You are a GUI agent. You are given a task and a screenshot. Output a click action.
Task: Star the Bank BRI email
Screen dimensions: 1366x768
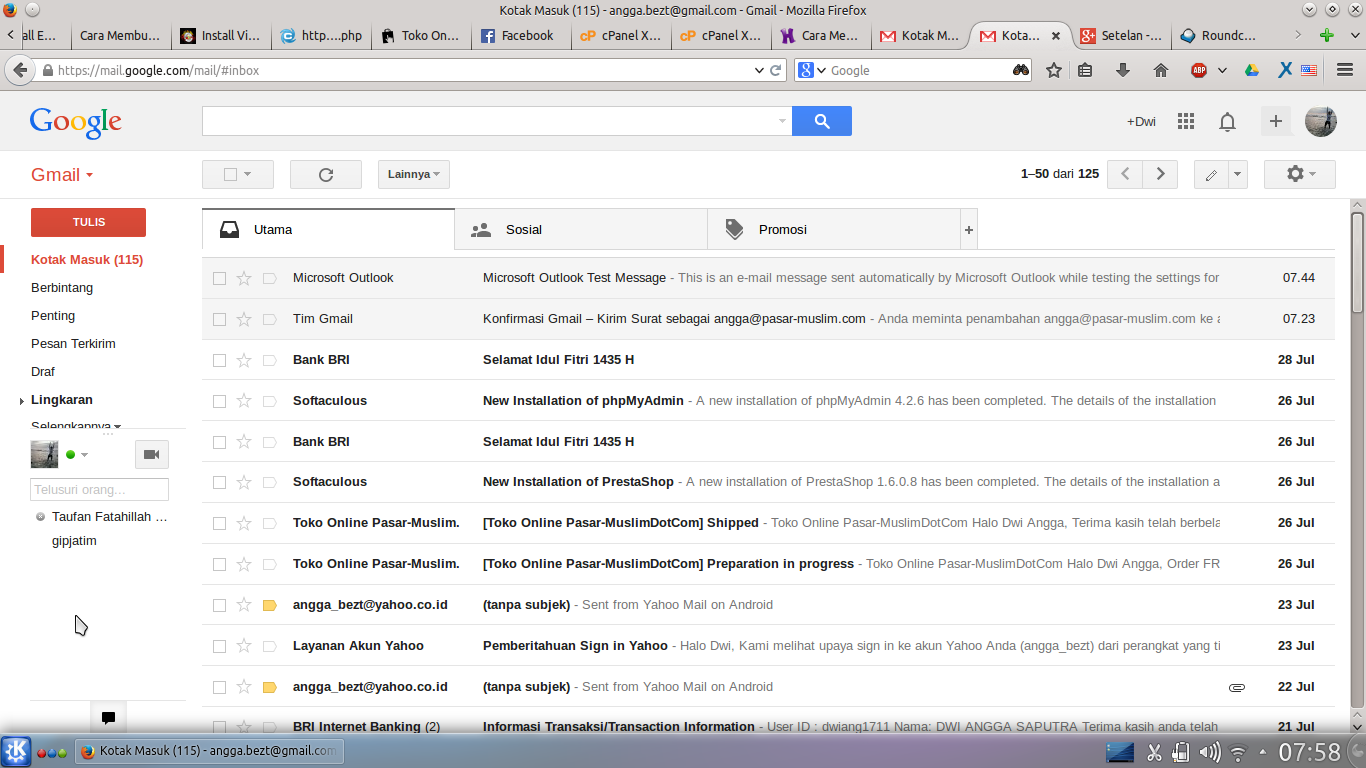click(244, 359)
